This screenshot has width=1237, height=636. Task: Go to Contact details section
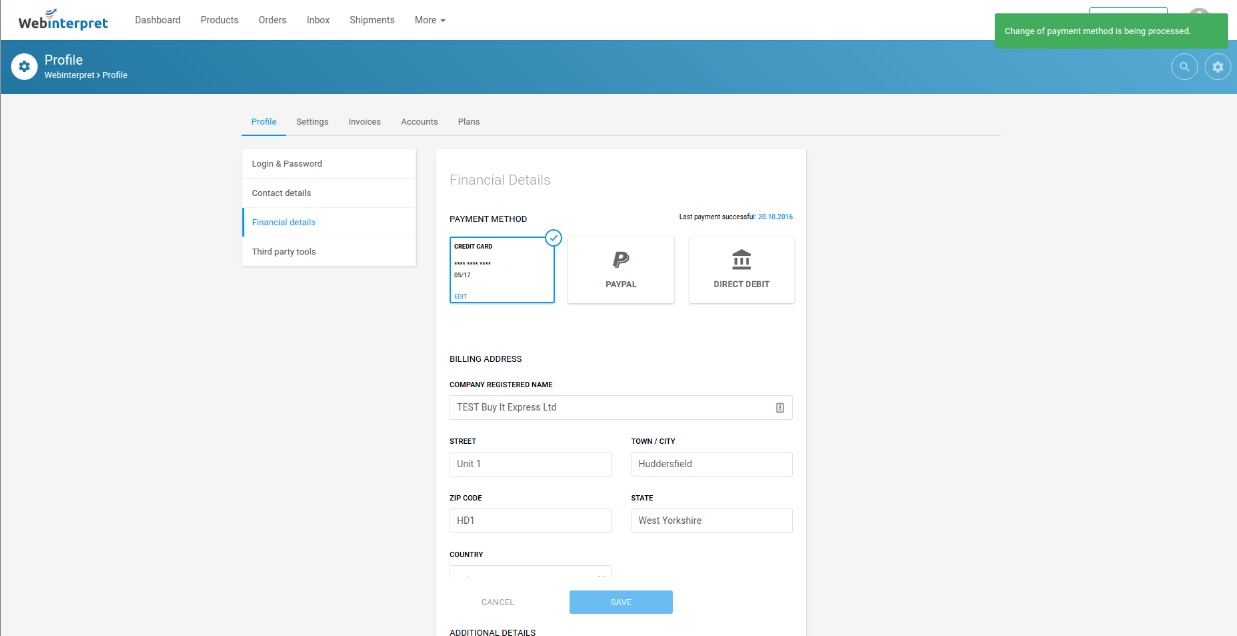[x=282, y=193]
